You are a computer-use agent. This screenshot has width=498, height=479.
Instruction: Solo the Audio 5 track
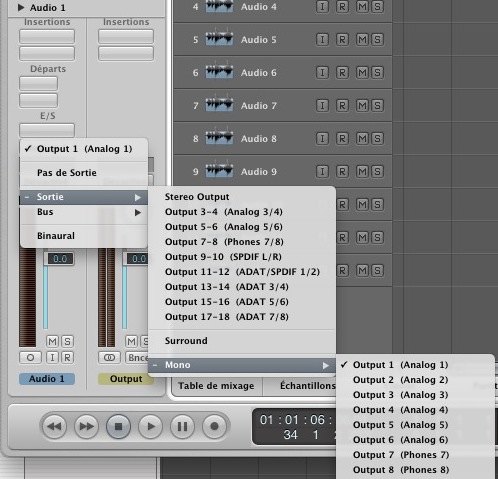377,39
